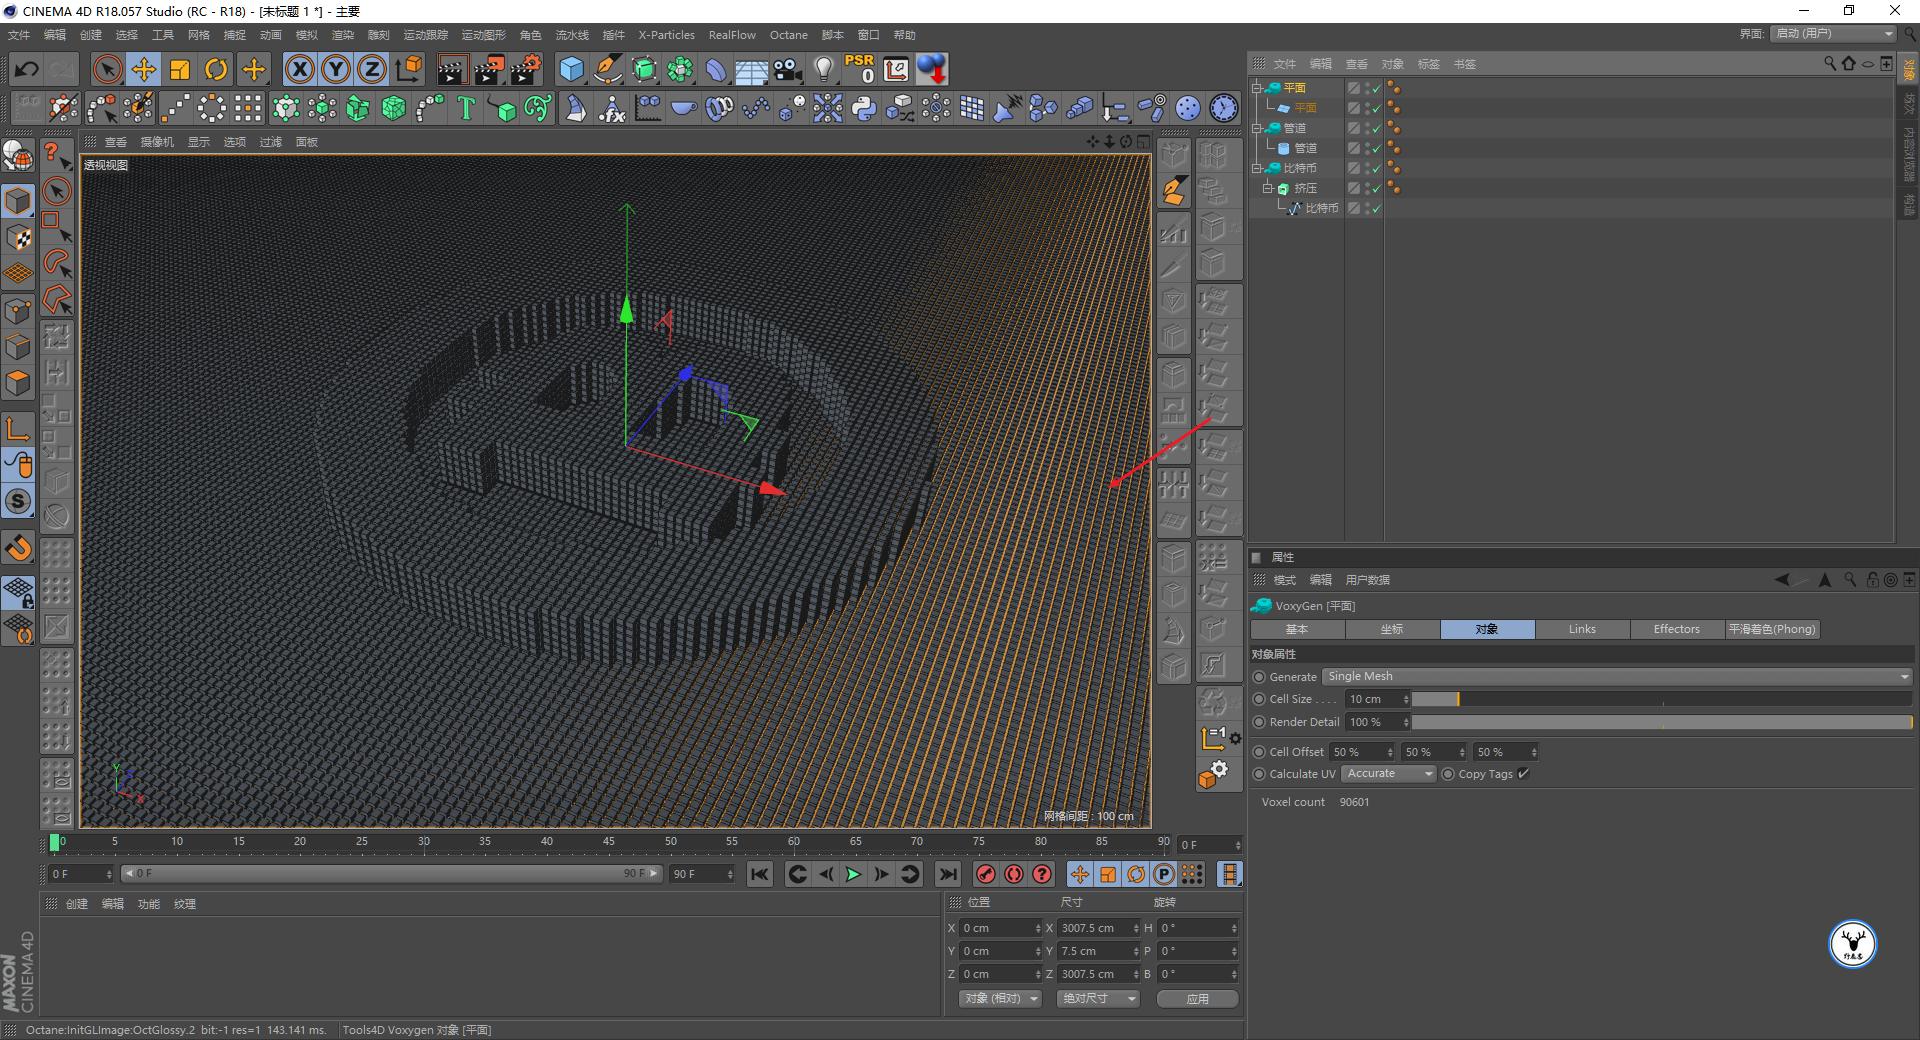1920x1040 pixels.
Task: Select the Move tool in the toolbar
Action: click(x=143, y=69)
